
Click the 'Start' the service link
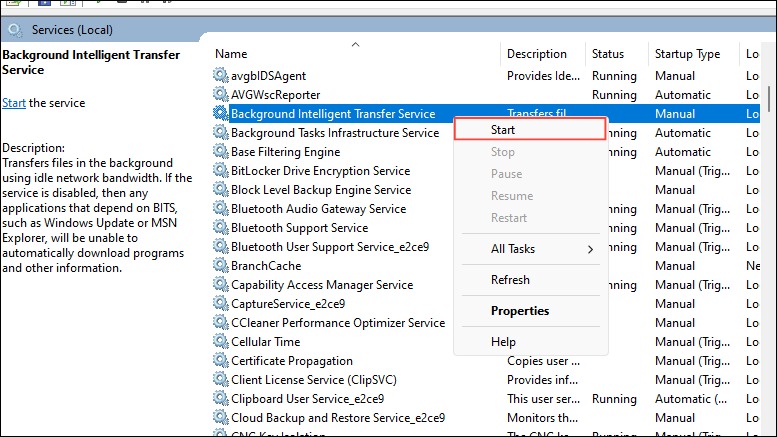tap(14, 103)
